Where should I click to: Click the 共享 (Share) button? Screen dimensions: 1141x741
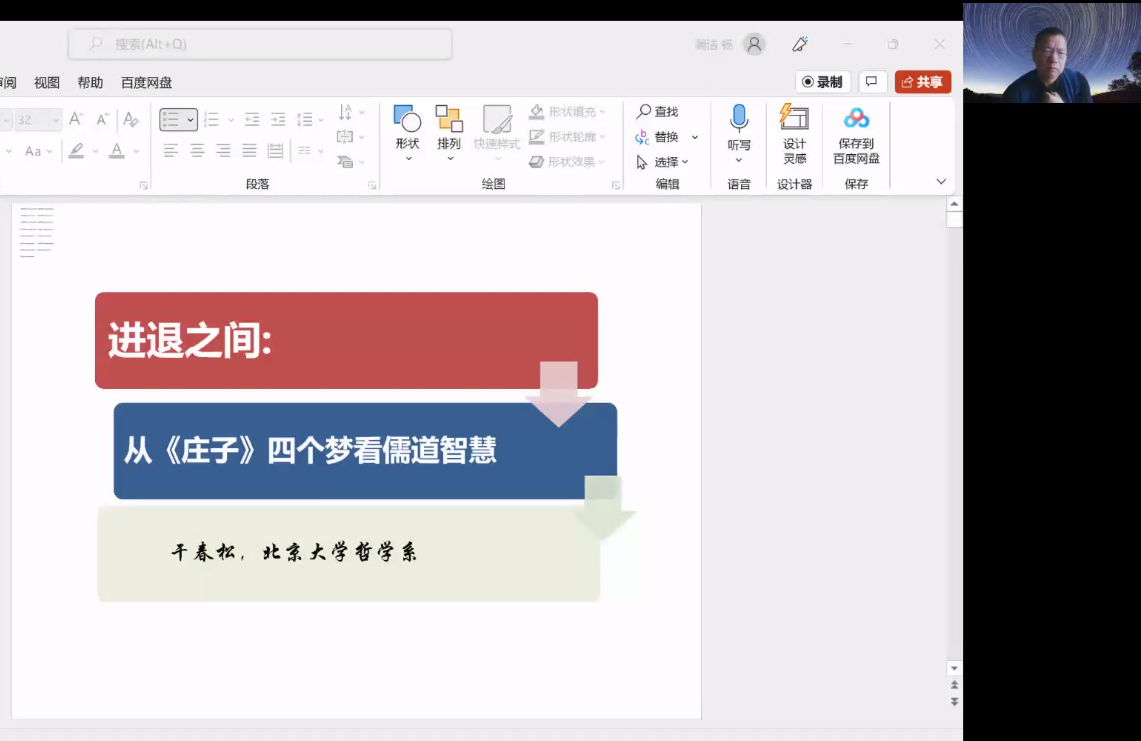922,82
